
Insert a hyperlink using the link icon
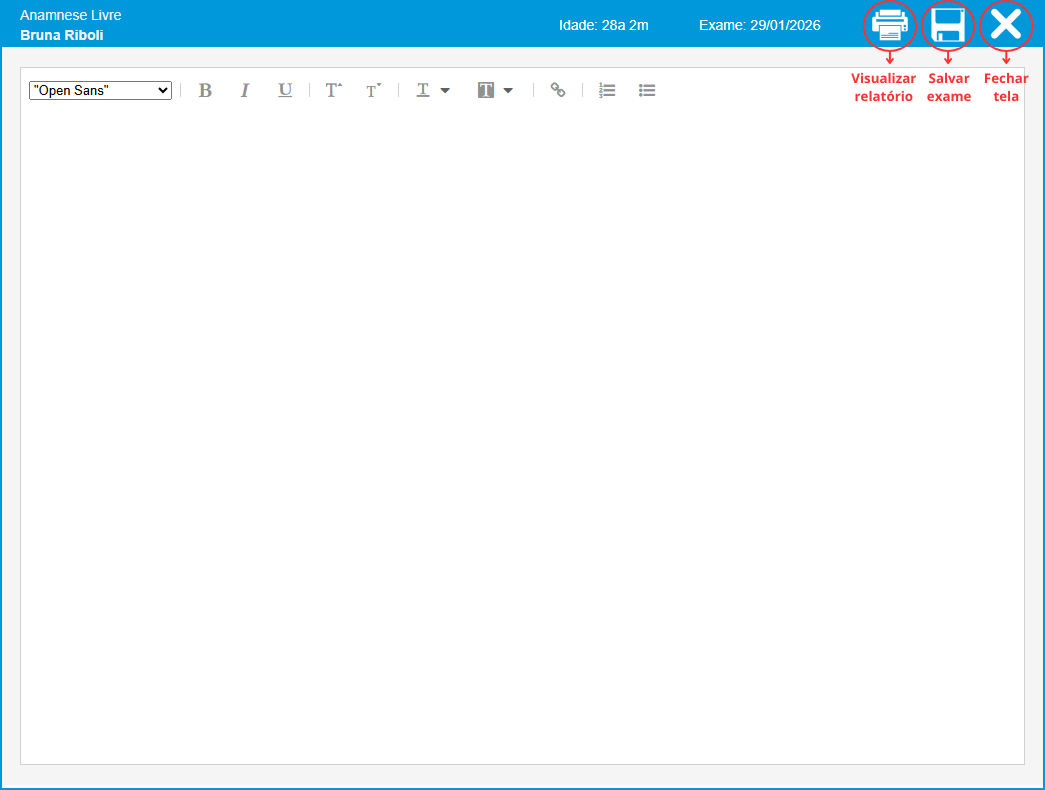558,90
